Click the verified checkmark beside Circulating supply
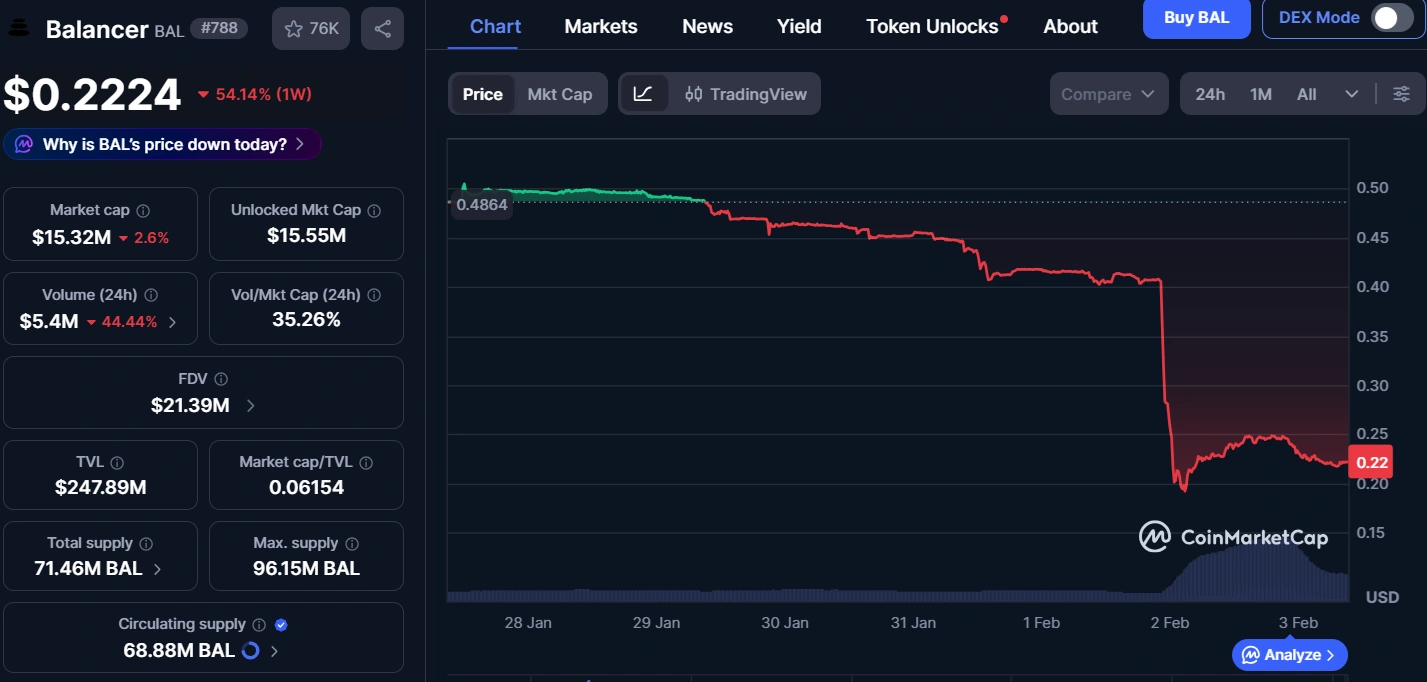This screenshot has width=1427, height=682. point(280,624)
